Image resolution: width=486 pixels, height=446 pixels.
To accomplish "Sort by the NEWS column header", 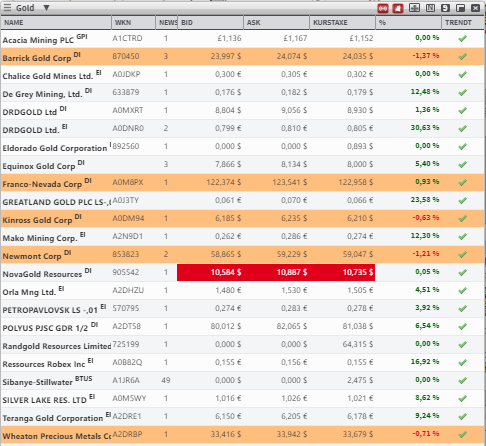I will 167,23.
